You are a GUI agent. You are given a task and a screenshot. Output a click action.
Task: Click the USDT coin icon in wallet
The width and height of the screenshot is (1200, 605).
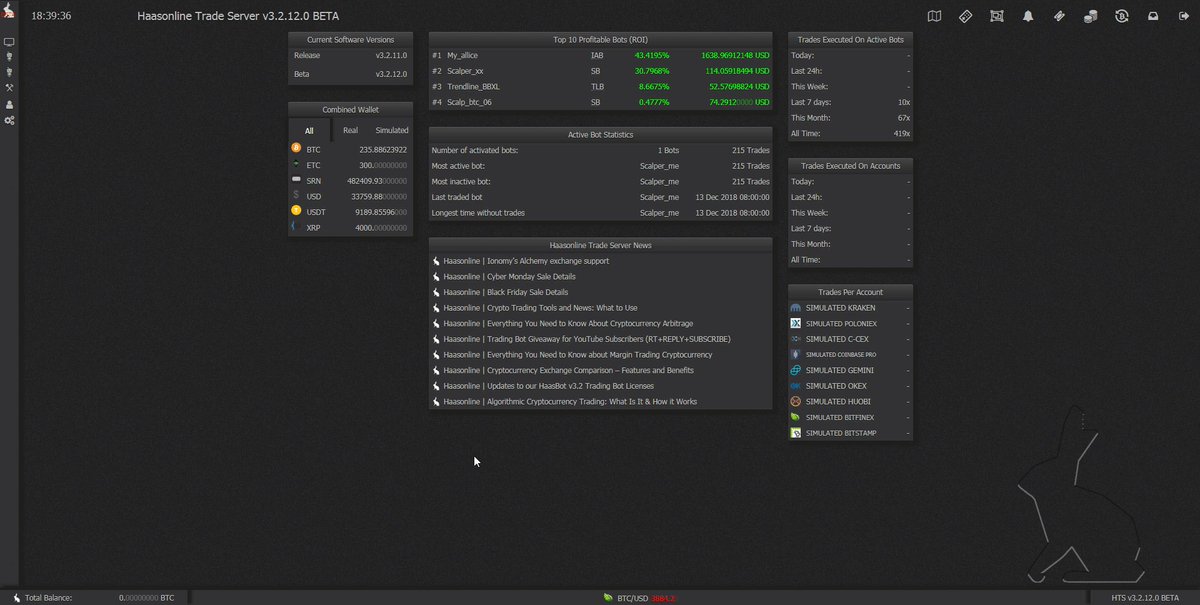click(296, 211)
